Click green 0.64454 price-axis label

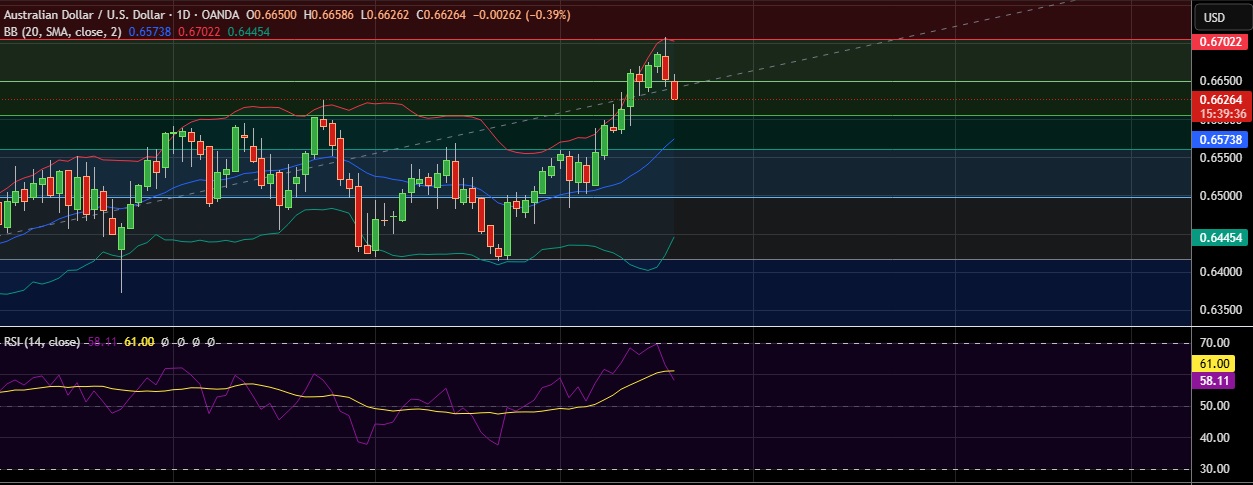click(x=1218, y=237)
